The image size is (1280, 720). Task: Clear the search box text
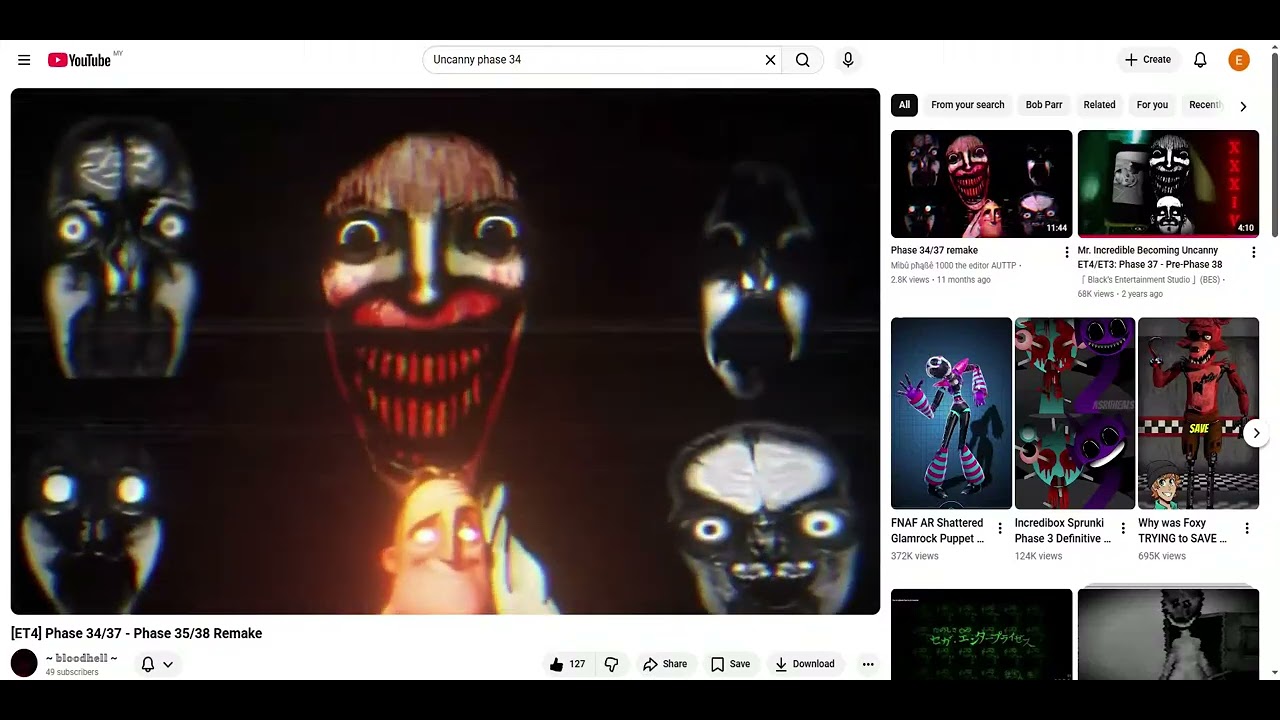tap(770, 60)
